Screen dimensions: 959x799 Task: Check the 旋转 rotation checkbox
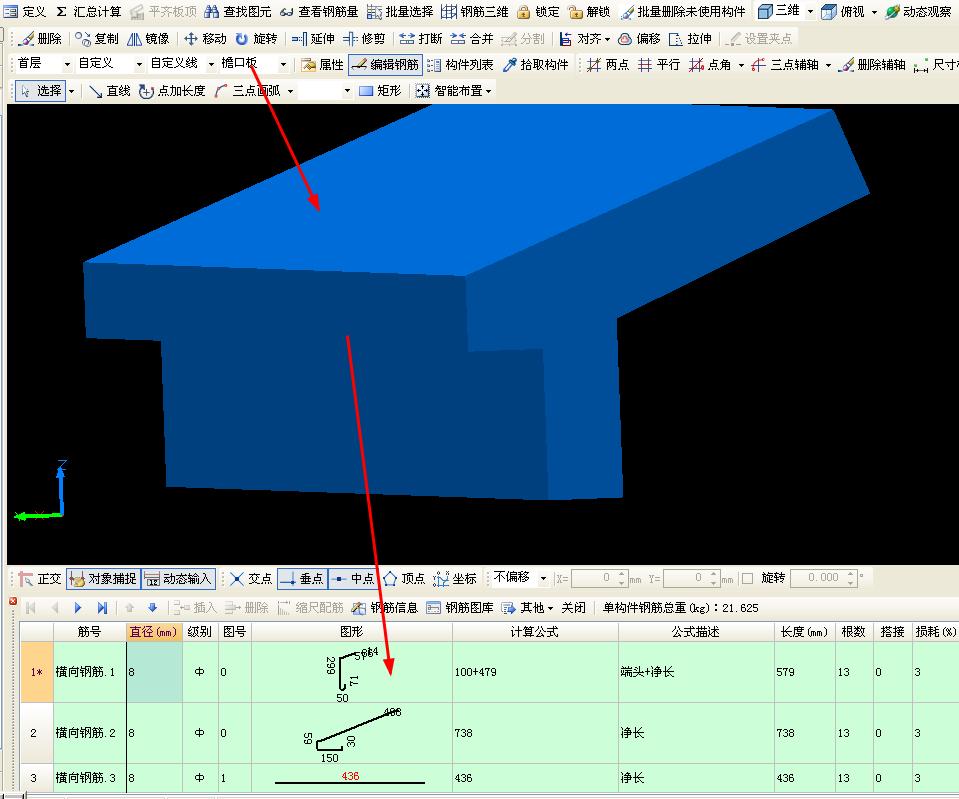point(747,578)
